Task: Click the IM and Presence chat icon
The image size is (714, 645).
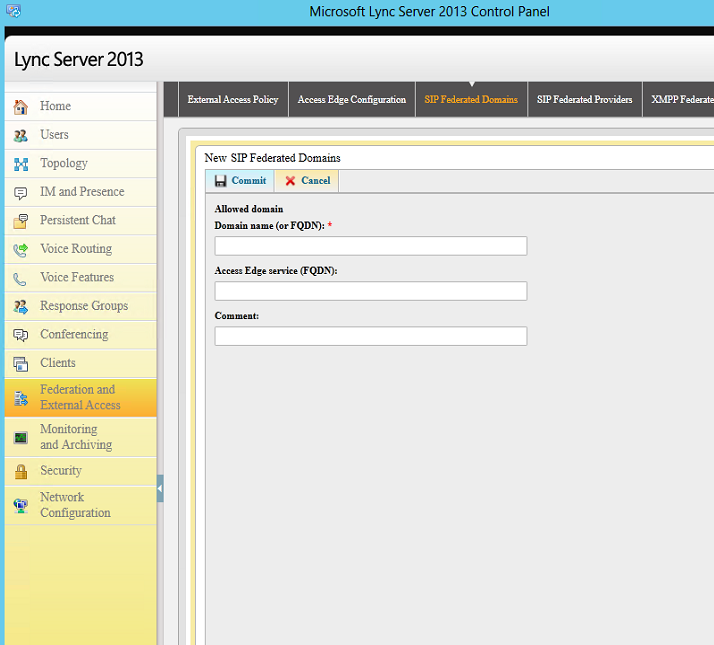Action: 20,192
